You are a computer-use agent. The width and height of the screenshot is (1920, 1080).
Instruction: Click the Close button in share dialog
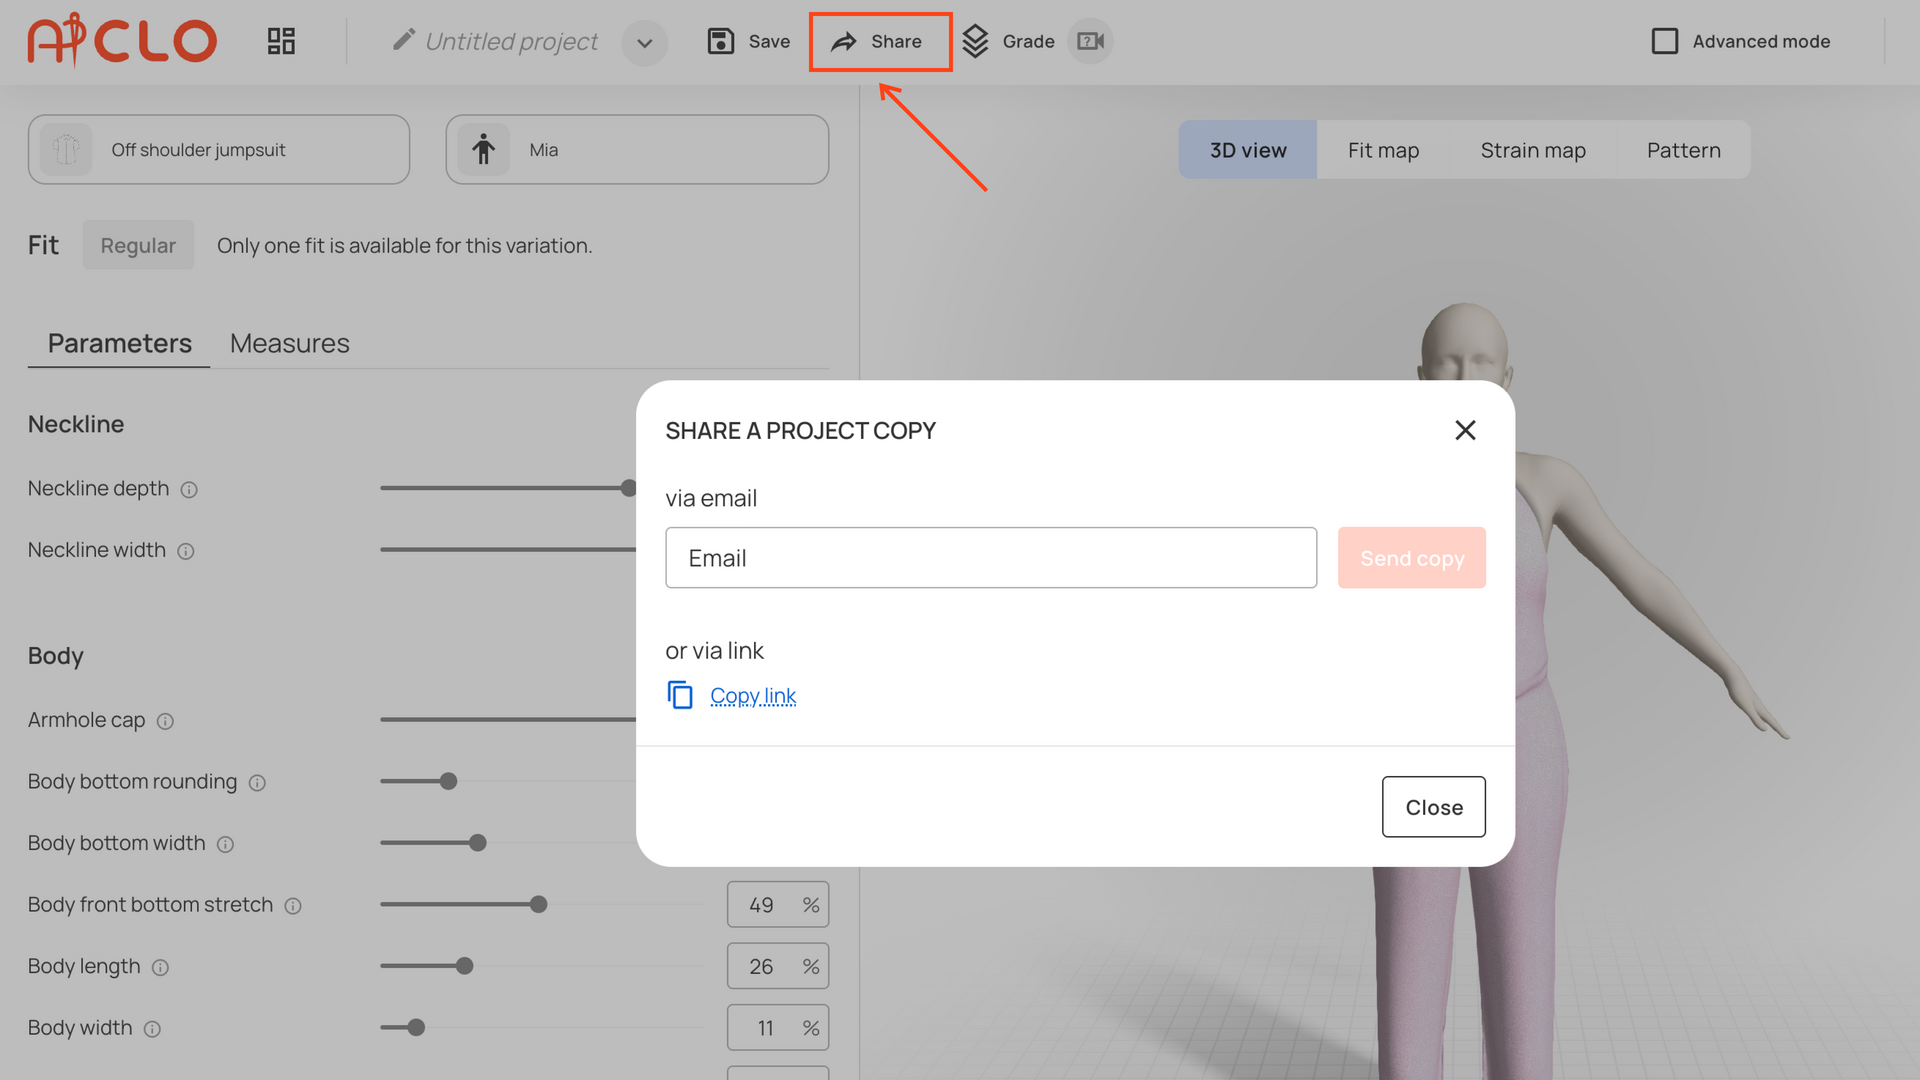[1434, 807]
